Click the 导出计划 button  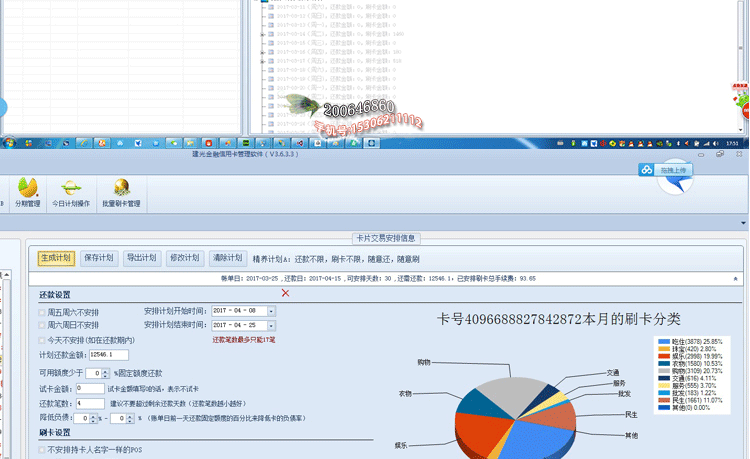coord(141,258)
